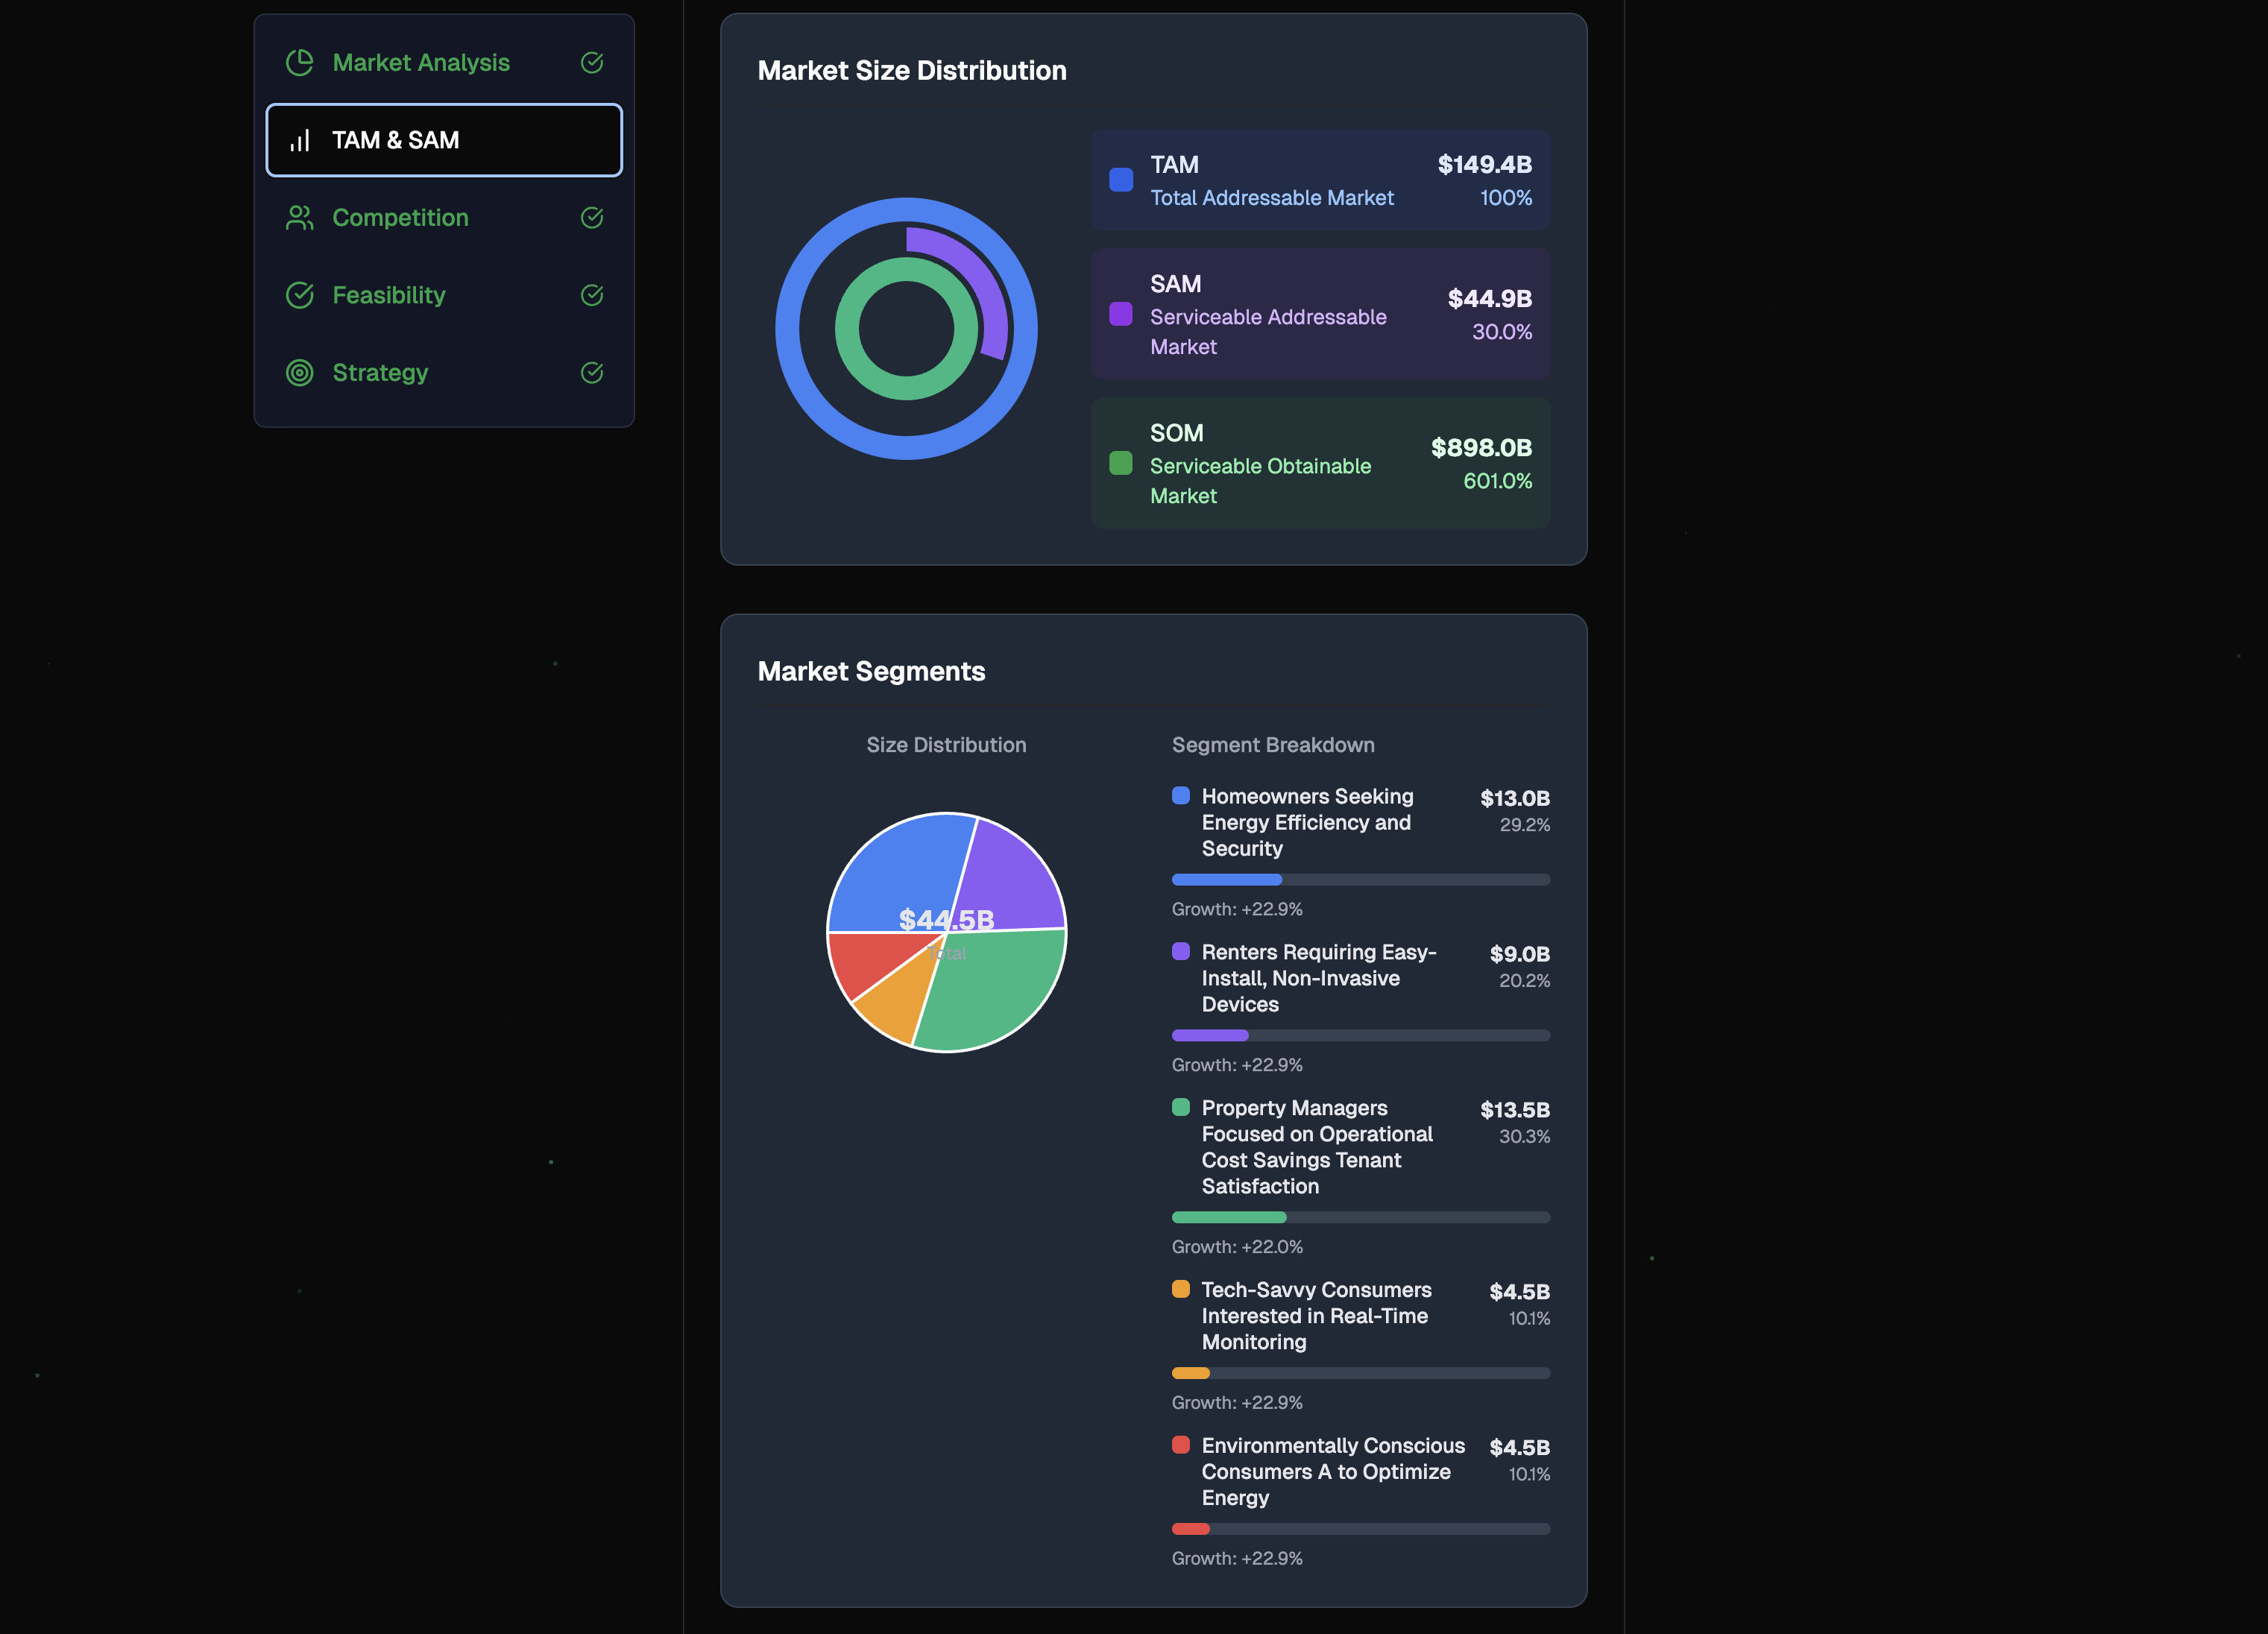Viewport: 2268px width, 1634px height.
Task: Switch to the Strategy section
Action: 380,373
